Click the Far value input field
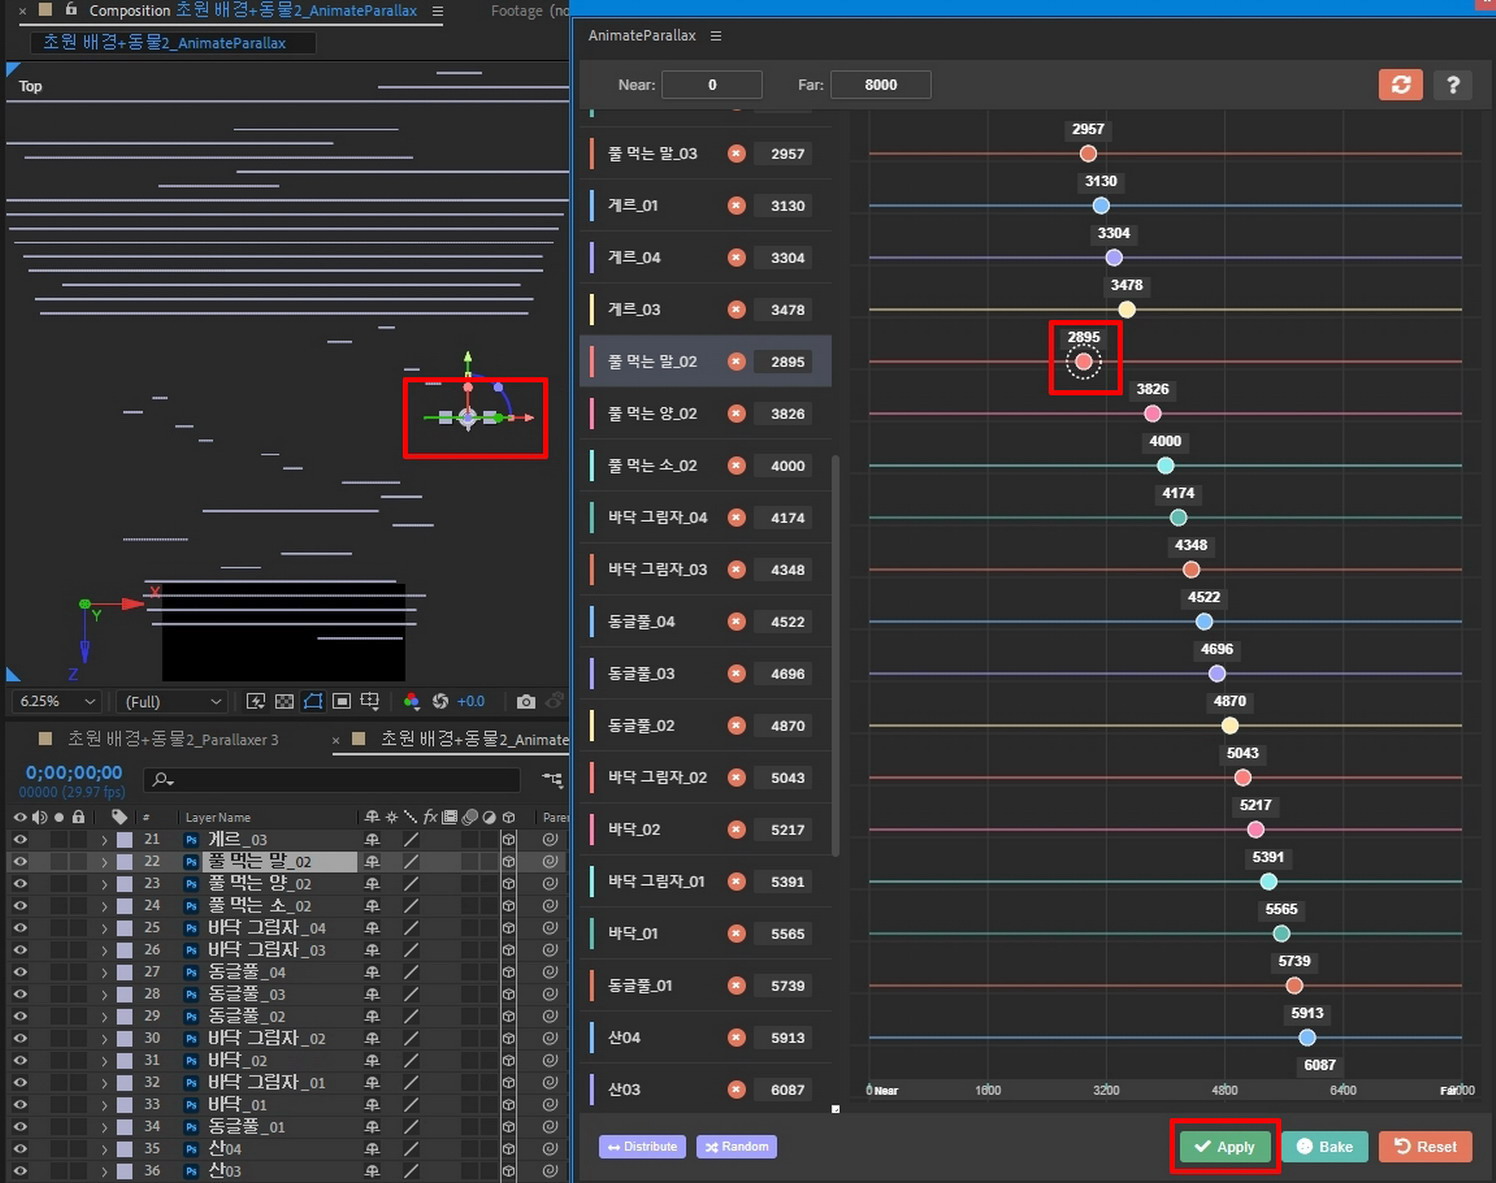The height and width of the screenshot is (1183, 1496). pos(881,85)
